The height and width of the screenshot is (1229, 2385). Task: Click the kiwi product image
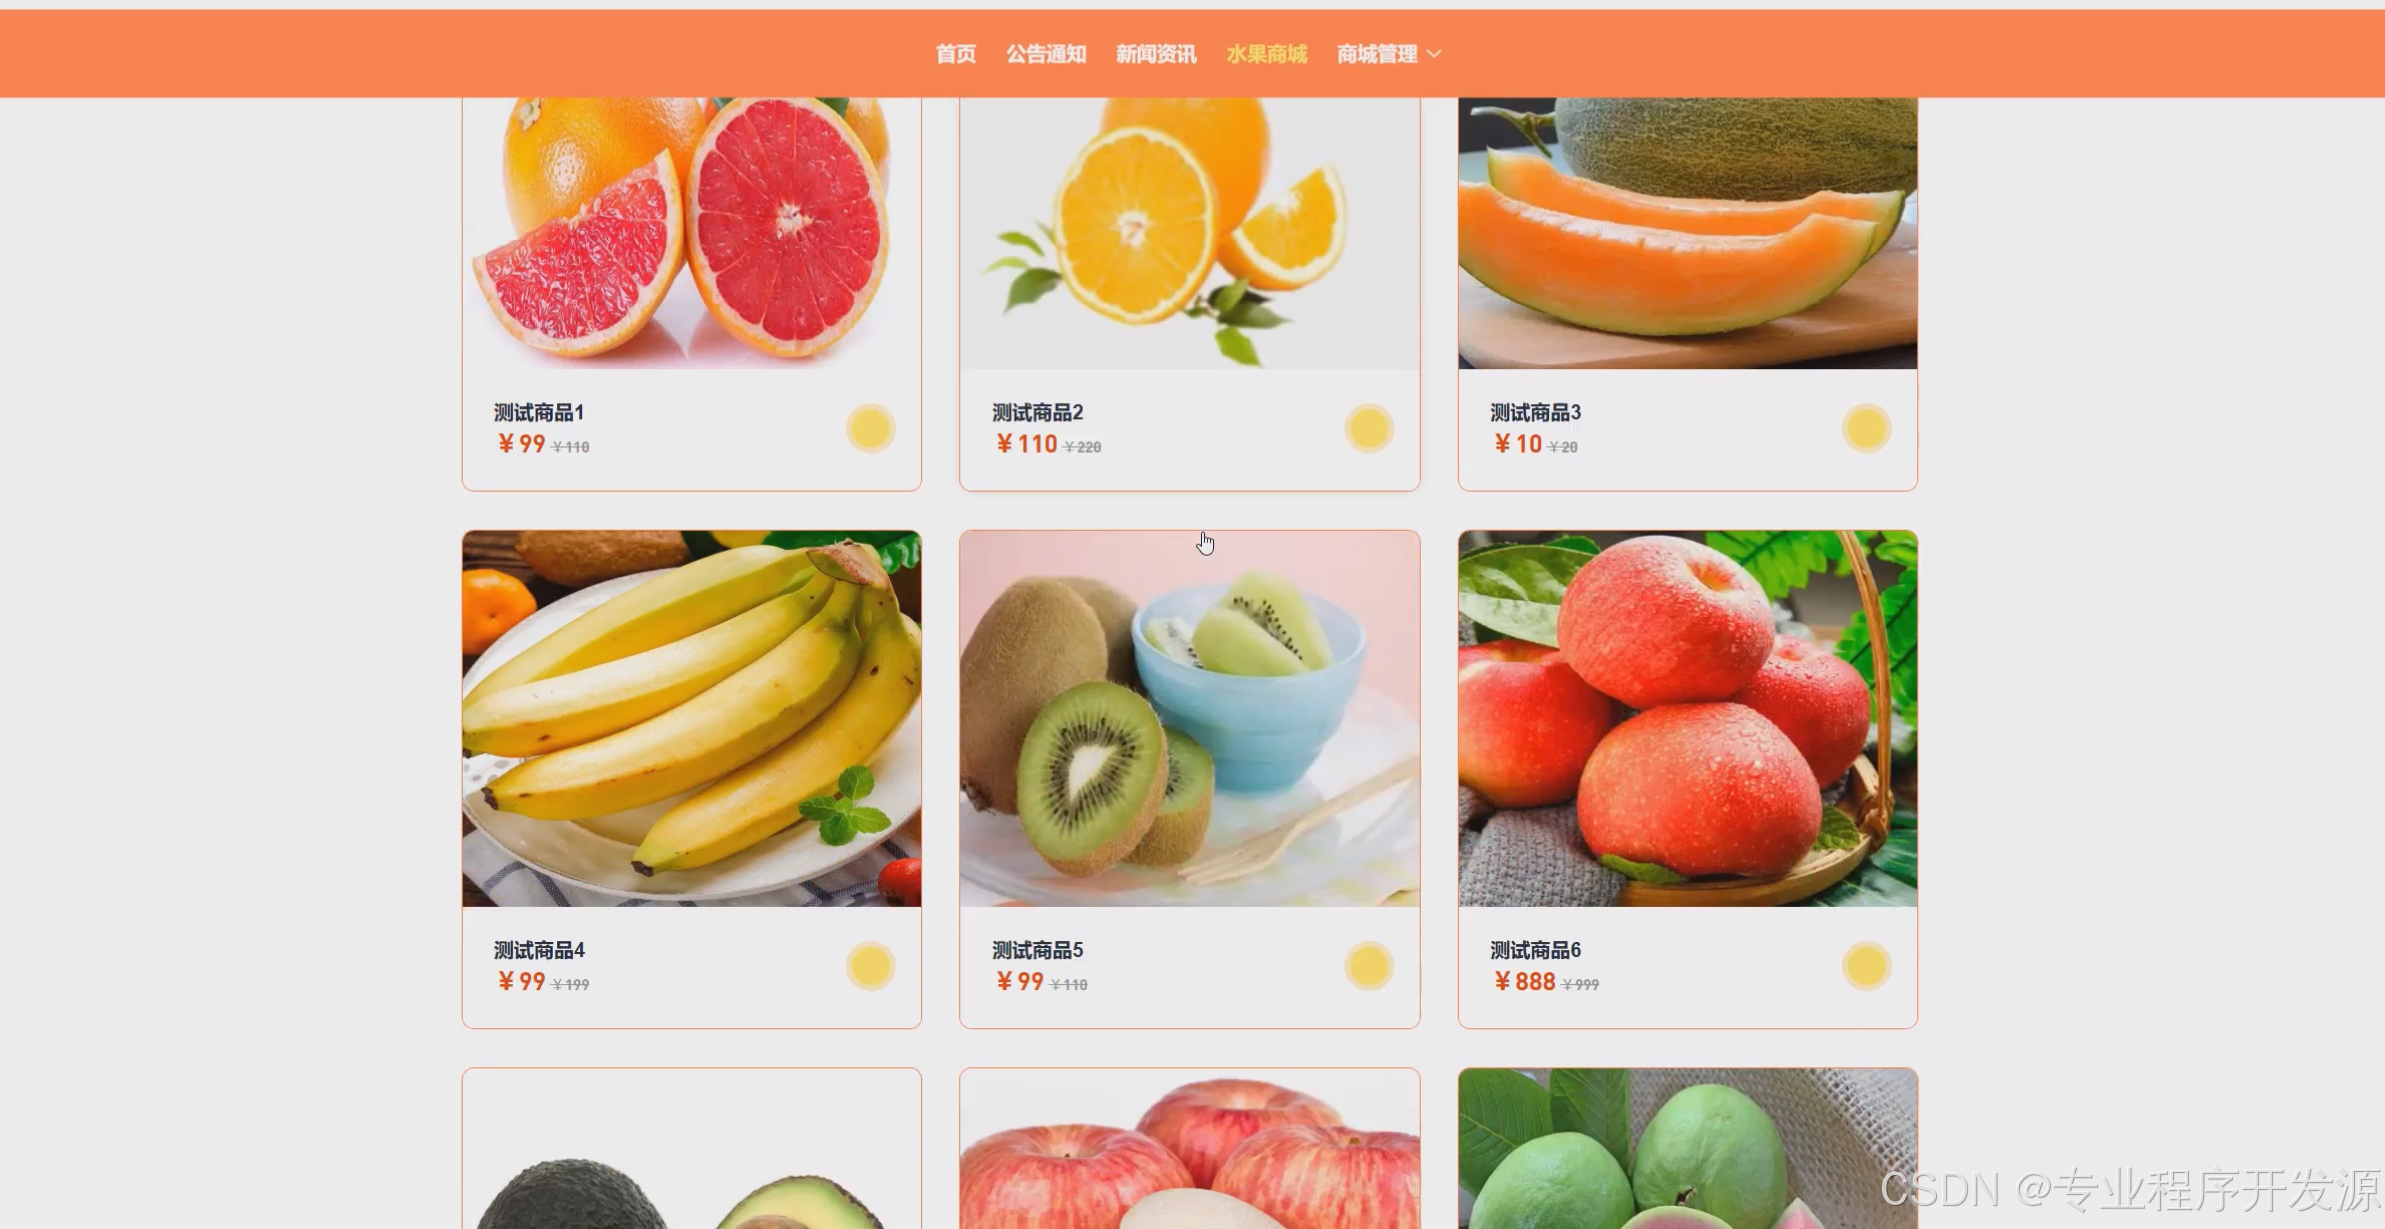[x=1190, y=719]
